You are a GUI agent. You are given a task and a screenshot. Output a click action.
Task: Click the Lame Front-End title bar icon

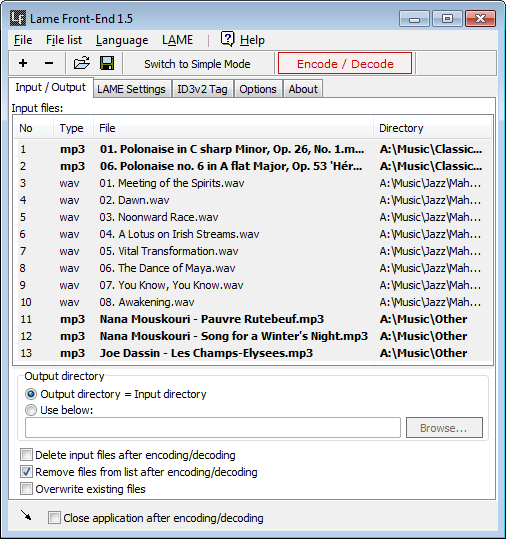pyautogui.click(x=18, y=18)
